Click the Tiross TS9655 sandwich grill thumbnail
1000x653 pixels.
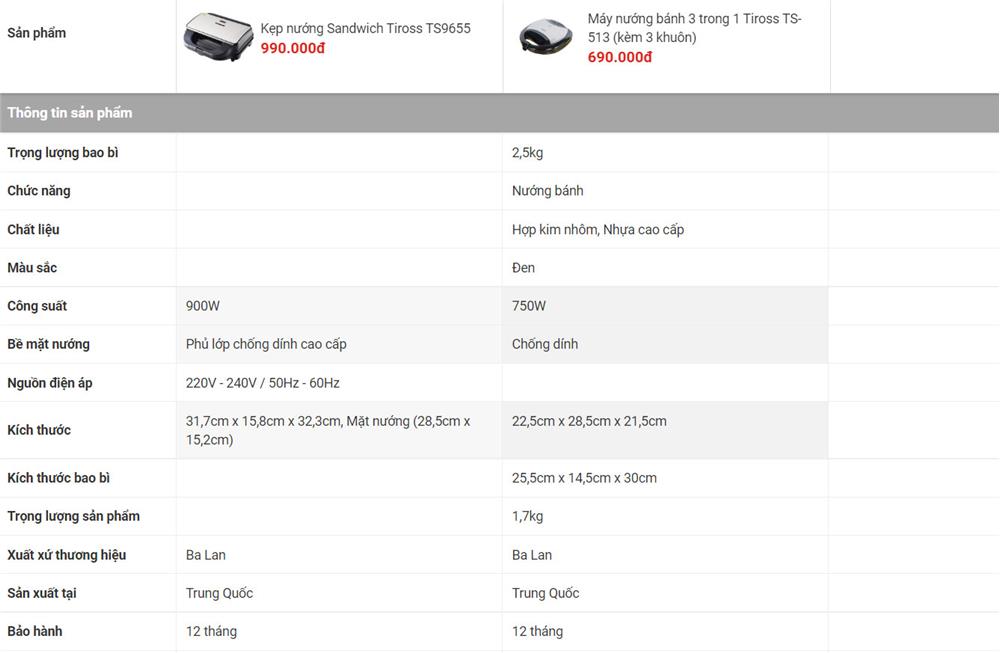(x=212, y=38)
